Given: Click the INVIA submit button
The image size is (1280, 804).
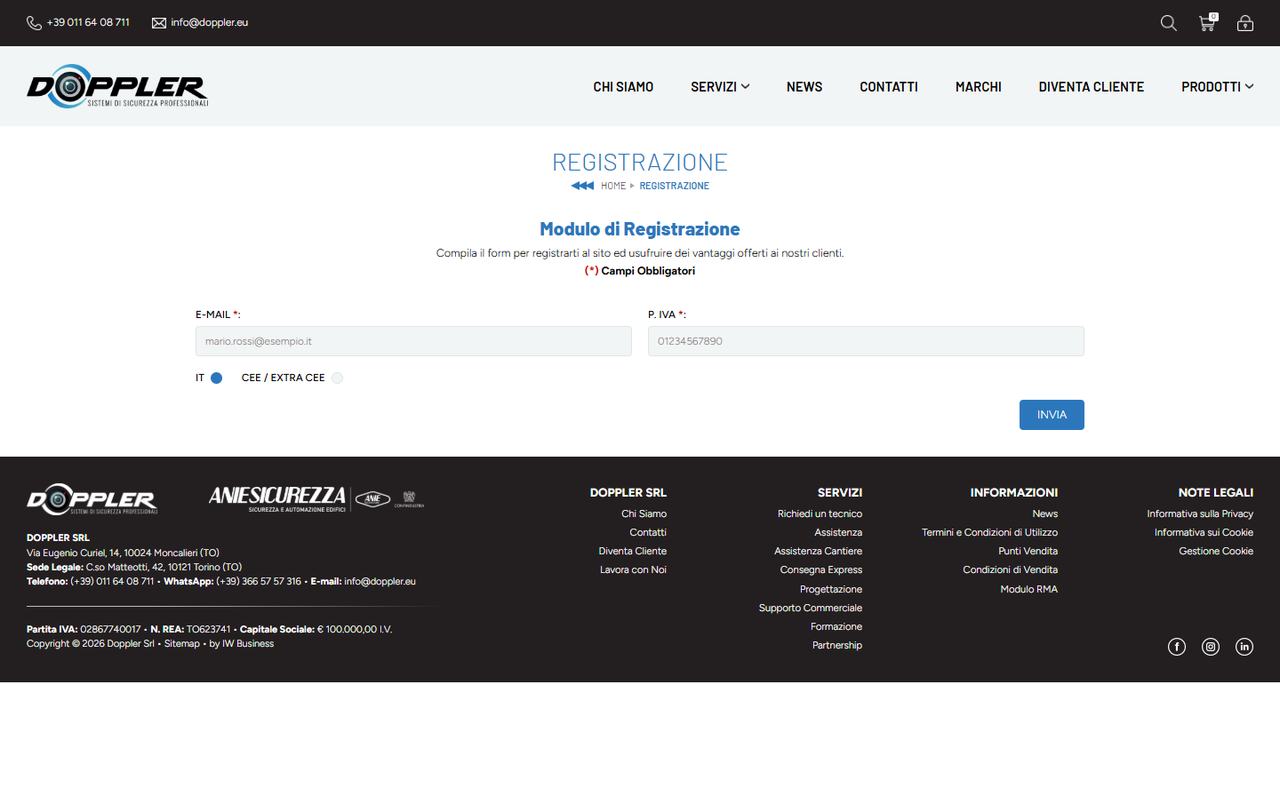Looking at the screenshot, I should pyautogui.click(x=1052, y=415).
